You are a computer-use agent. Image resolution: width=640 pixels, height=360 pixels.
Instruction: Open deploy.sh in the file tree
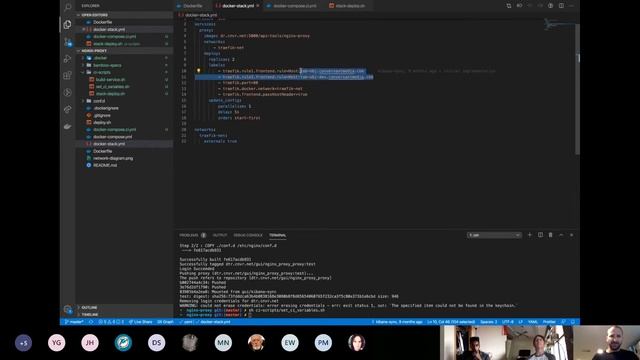[x=124, y=122]
